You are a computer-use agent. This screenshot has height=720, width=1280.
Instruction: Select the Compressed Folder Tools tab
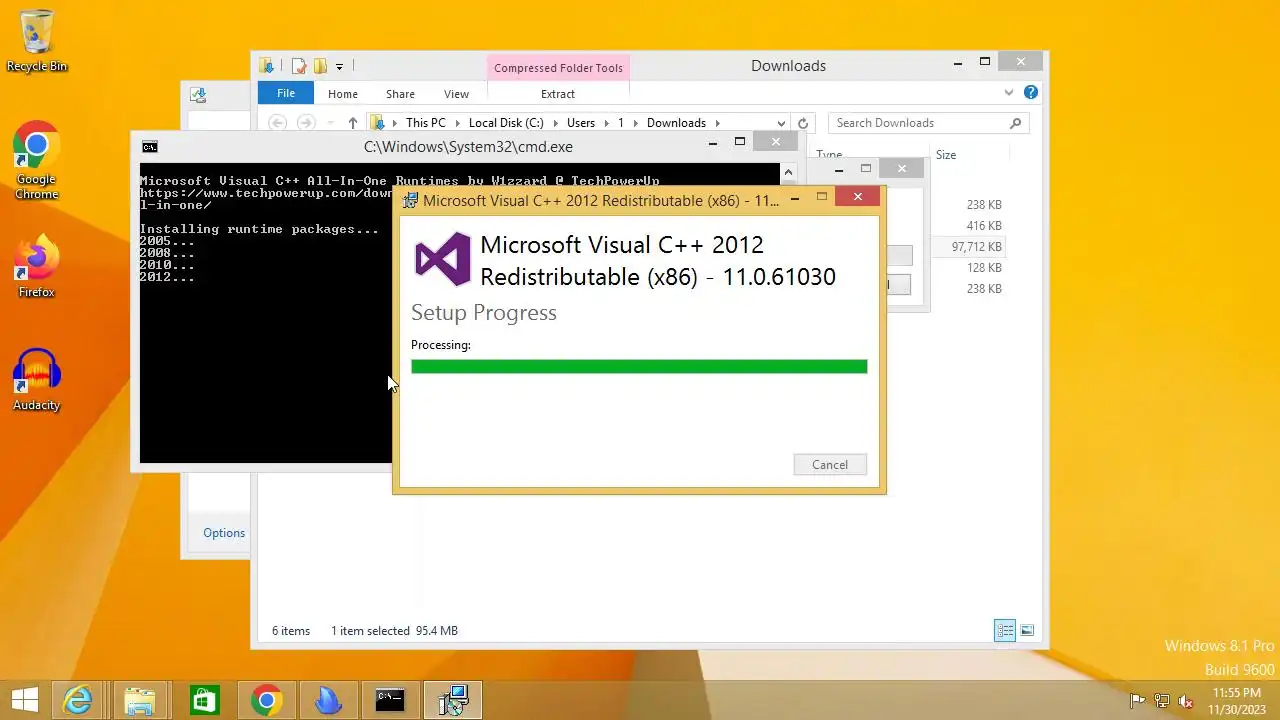558,68
